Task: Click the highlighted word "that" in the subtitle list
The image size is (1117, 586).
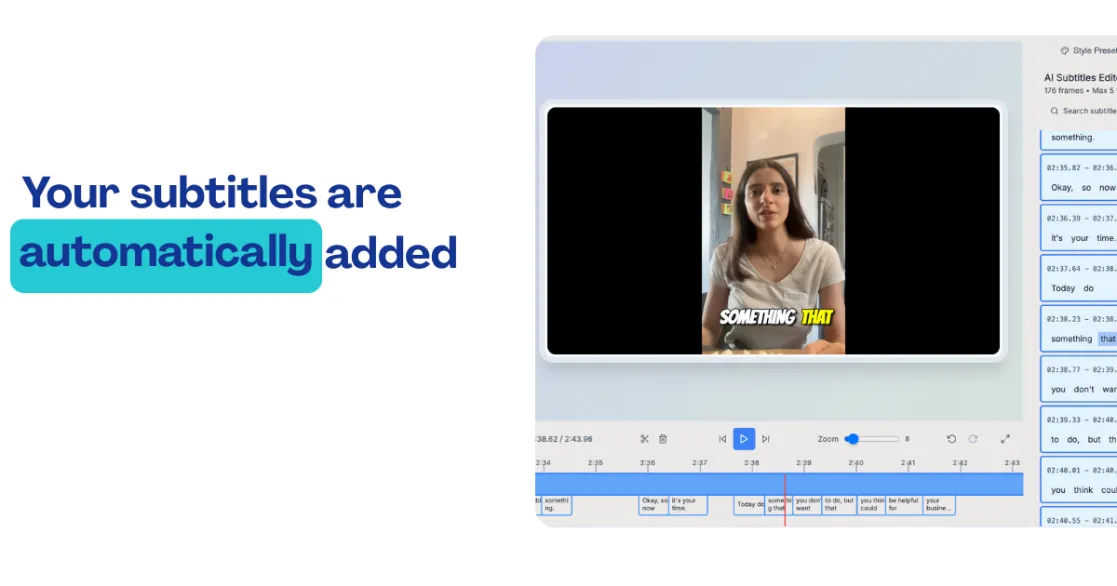Action: point(1107,339)
